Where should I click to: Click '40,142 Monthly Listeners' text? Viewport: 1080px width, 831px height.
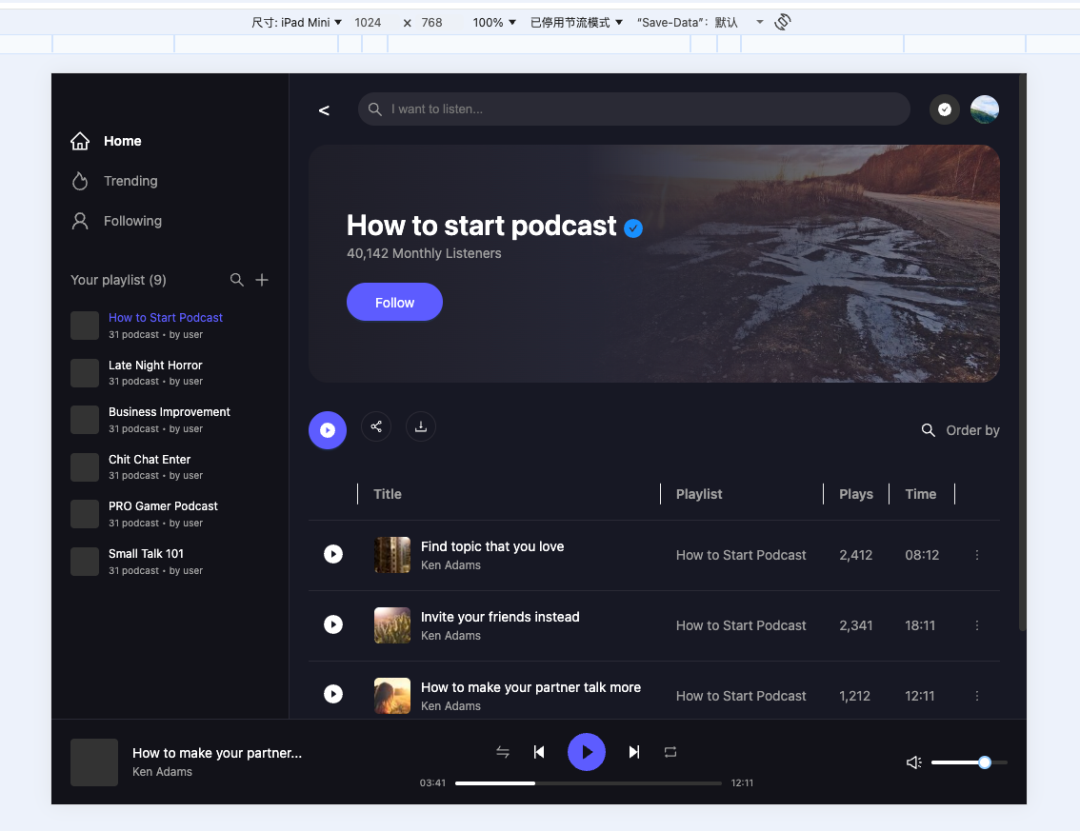(x=424, y=253)
